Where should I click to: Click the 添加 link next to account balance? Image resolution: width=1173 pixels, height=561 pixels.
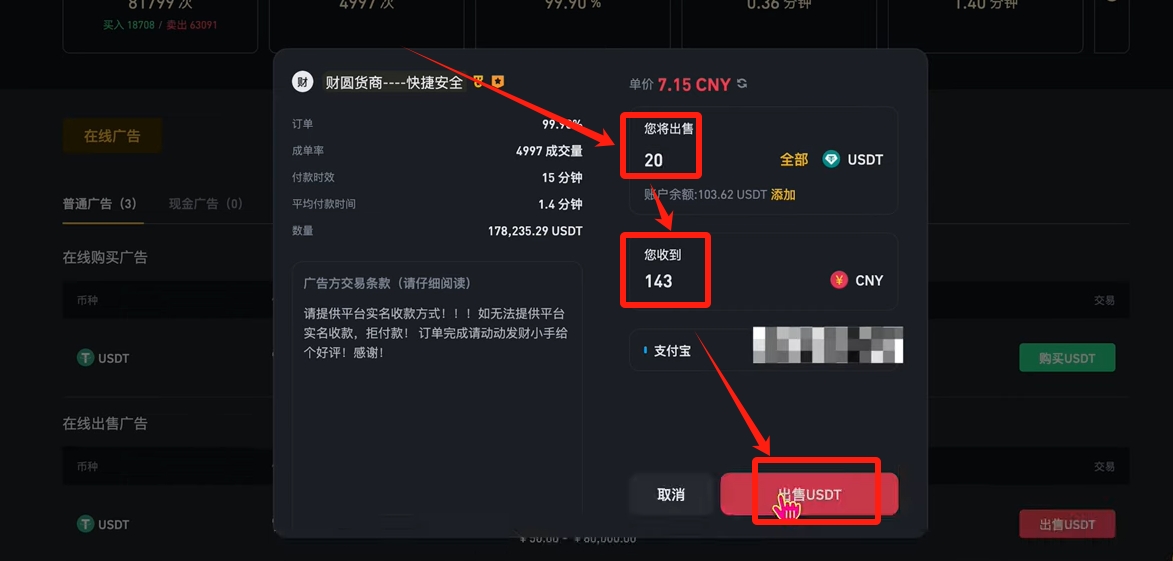coord(783,194)
